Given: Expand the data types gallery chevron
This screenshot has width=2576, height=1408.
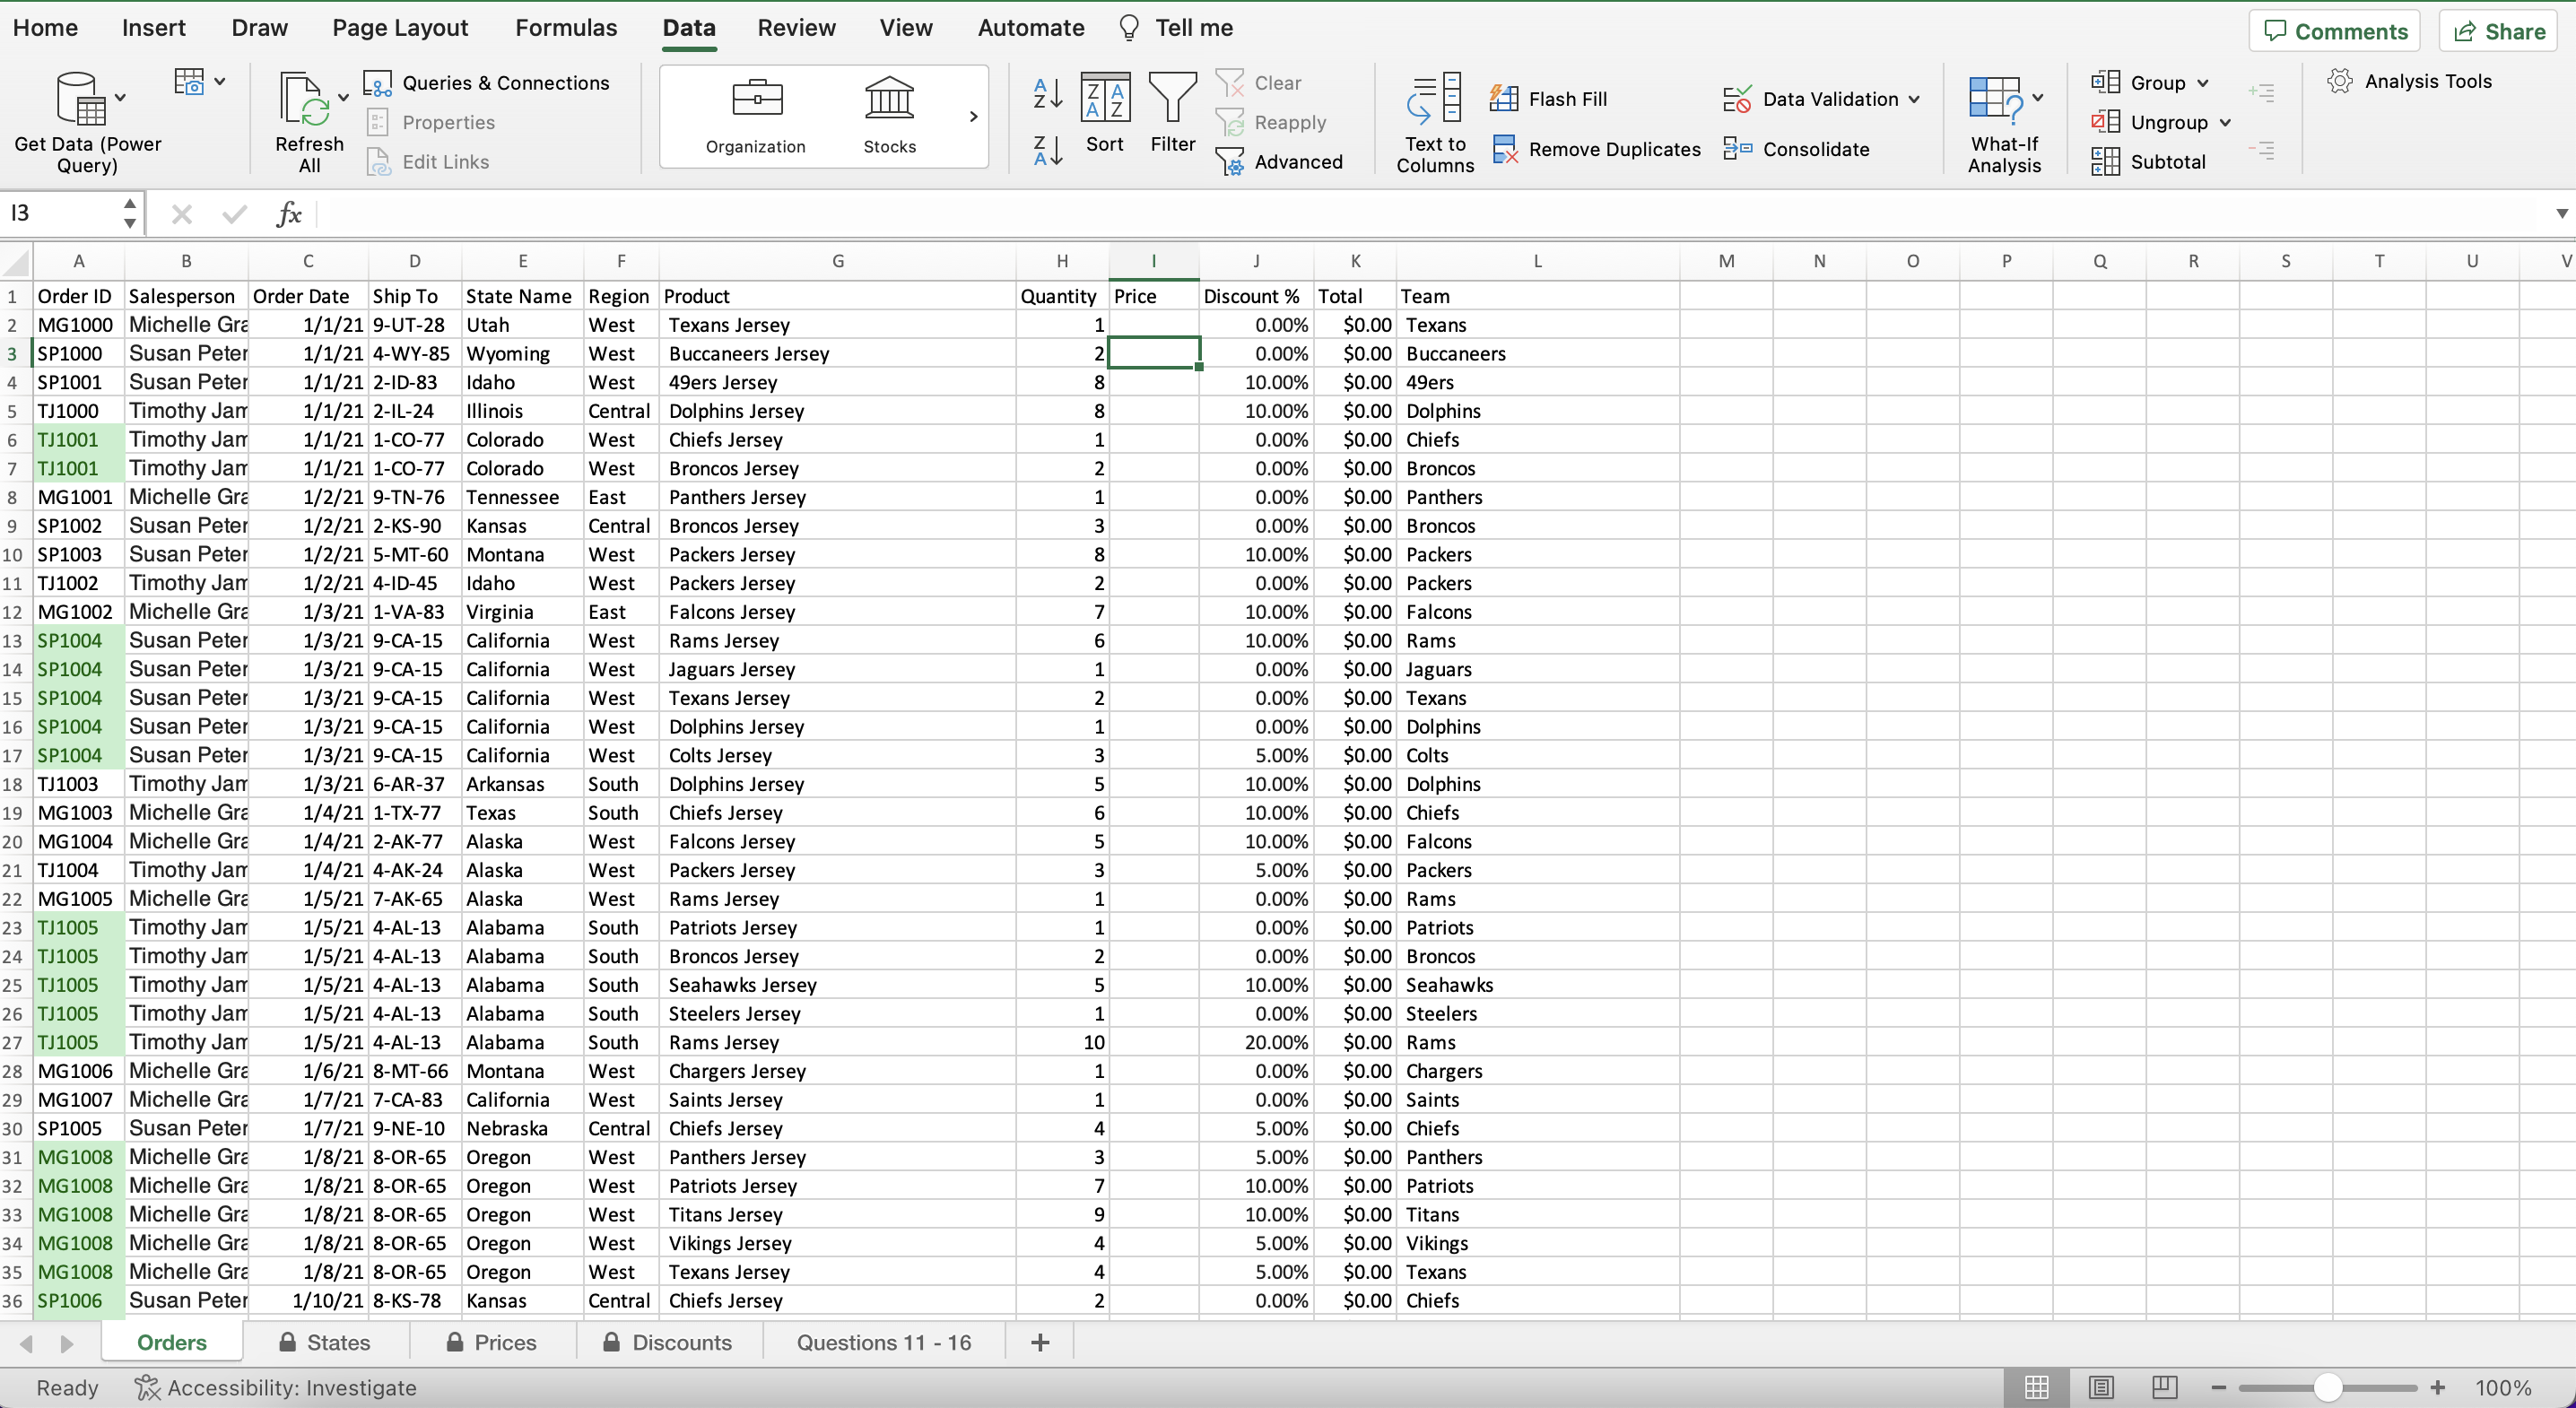Looking at the screenshot, I should [x=973, y=117].
